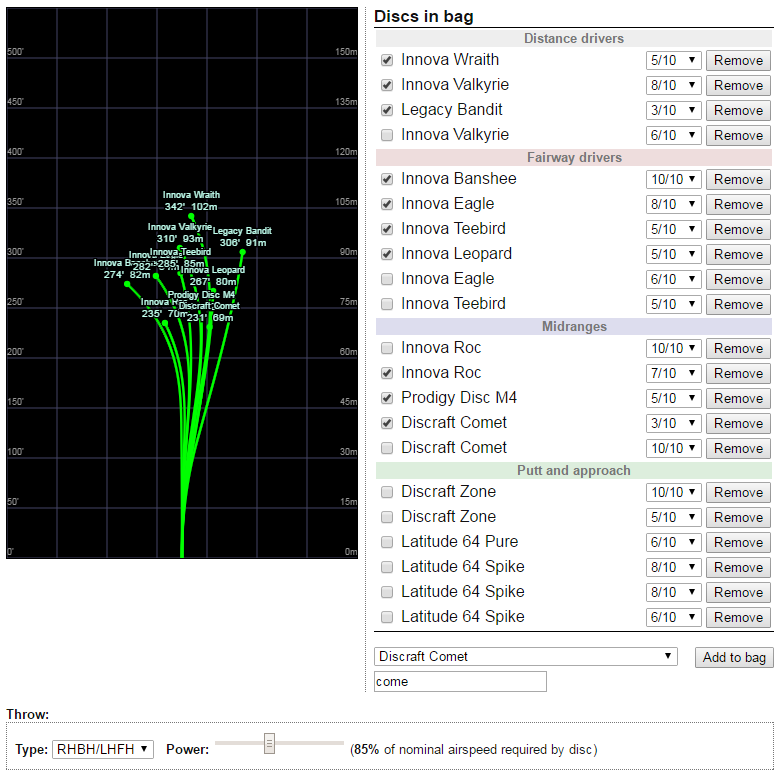Uncheck the Prodigy Disc M4 checkbox
Viewport: 779px width, 775px height.
[387, 398]
